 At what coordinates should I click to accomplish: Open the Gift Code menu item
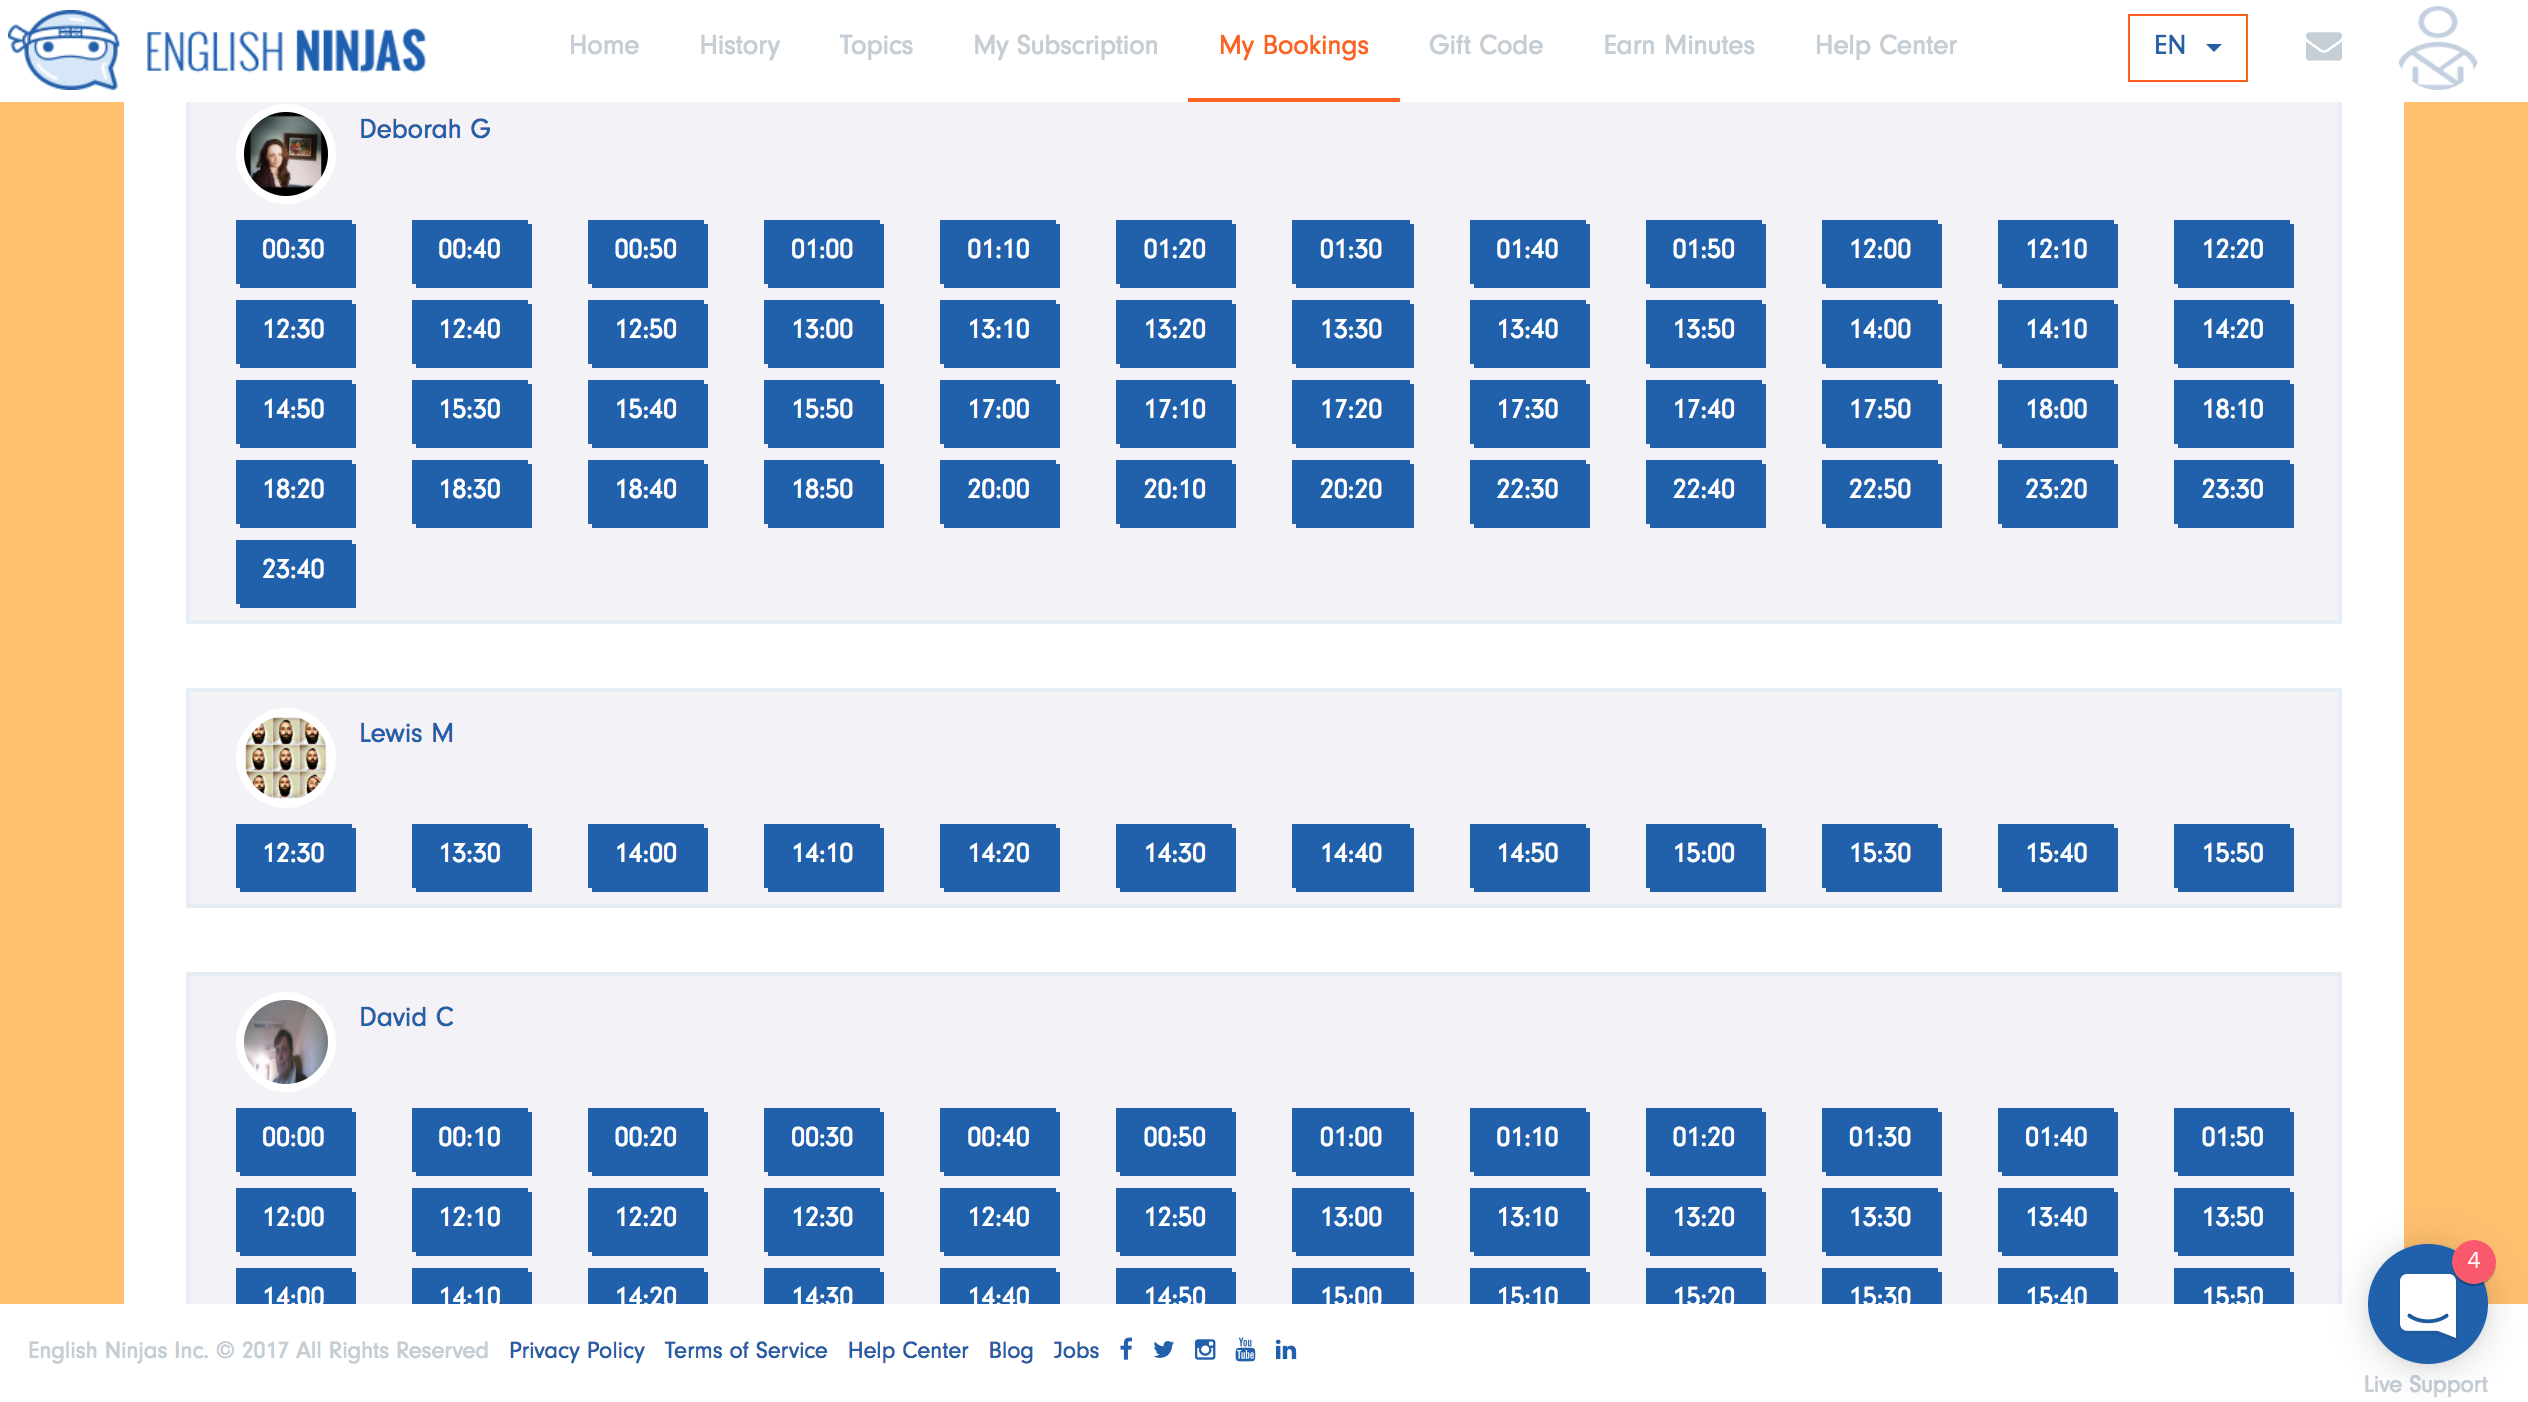tap(1485, 46)
